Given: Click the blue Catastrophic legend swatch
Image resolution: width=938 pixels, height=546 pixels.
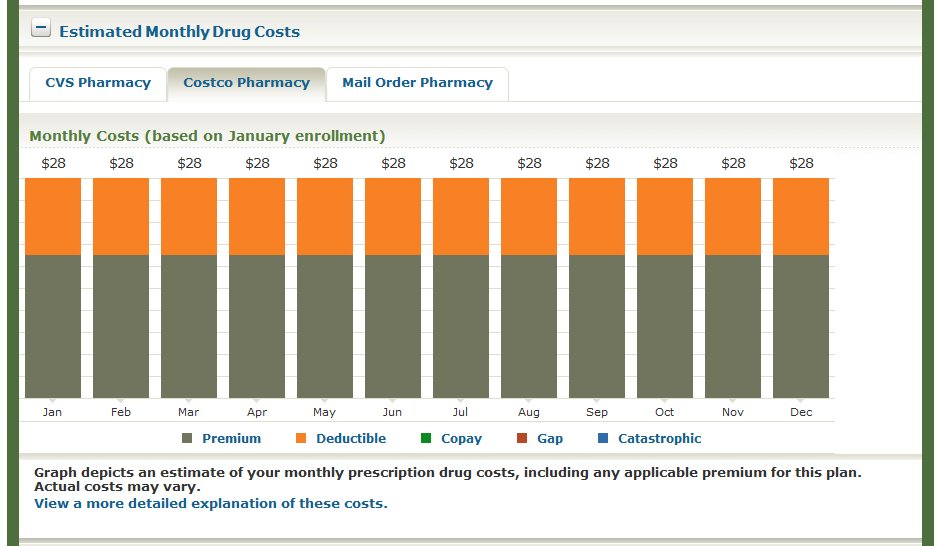Looking at the screenshot, I should pyautogui.click(x=602, y=439).
